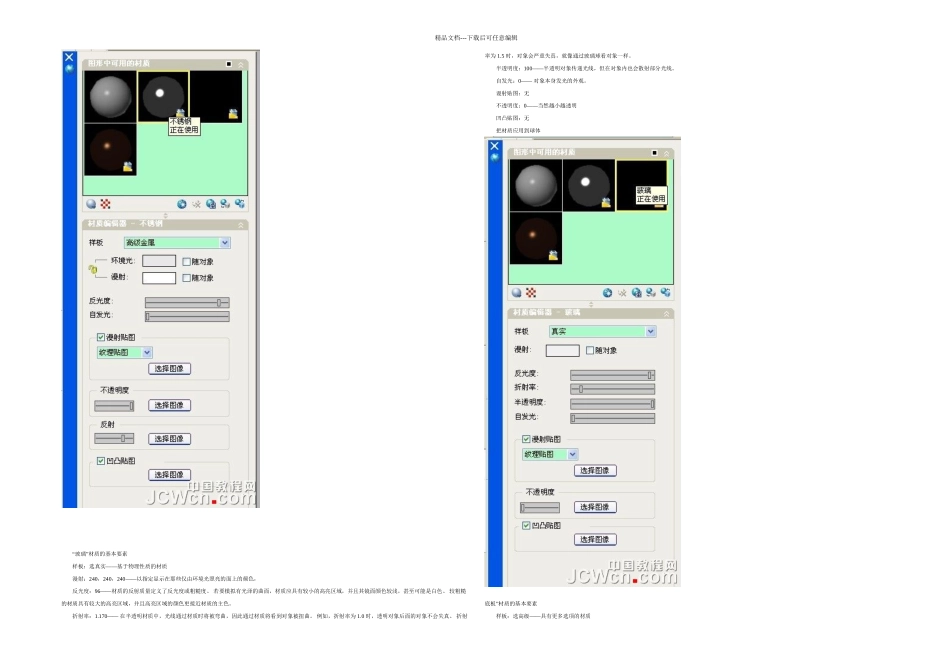
Task: Click the X close icon on 不锈钢 palette
Action: [x=69, y=57]
